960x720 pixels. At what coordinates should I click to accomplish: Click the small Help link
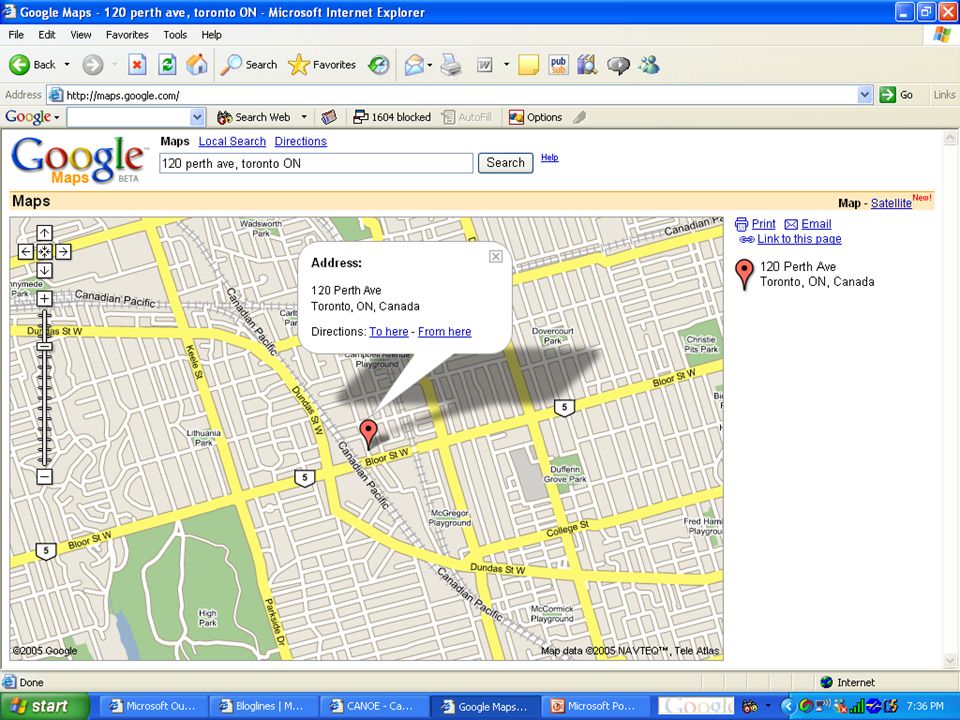549,157
